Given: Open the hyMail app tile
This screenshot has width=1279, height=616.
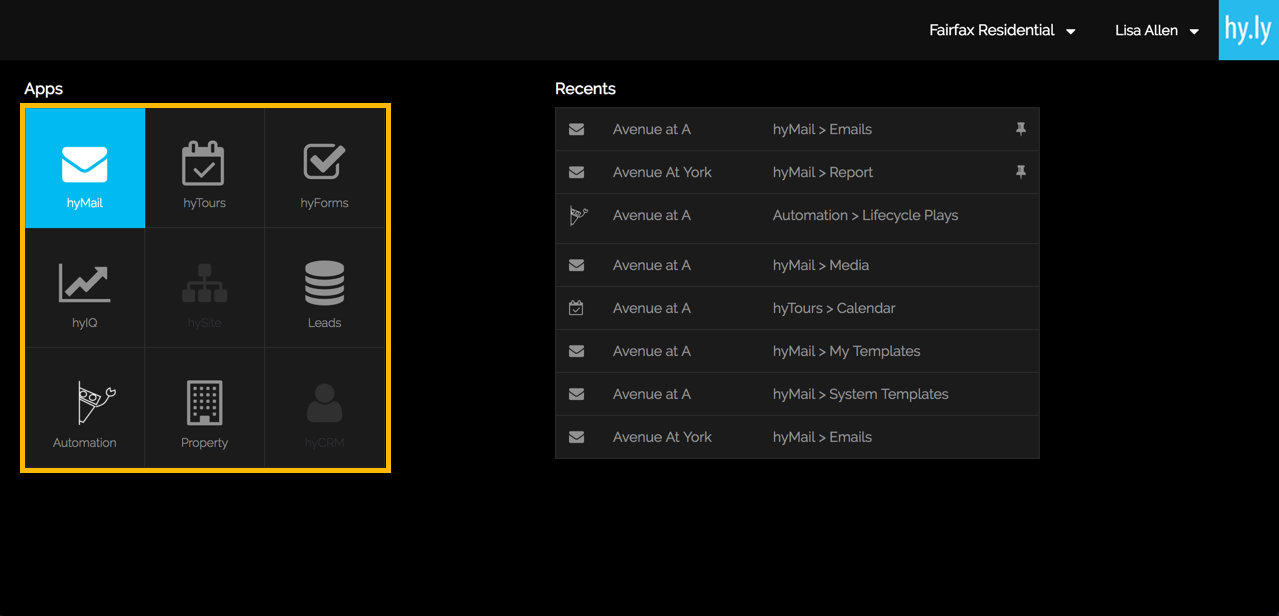Looking at the screenshot, I should [x=85, y=168].
